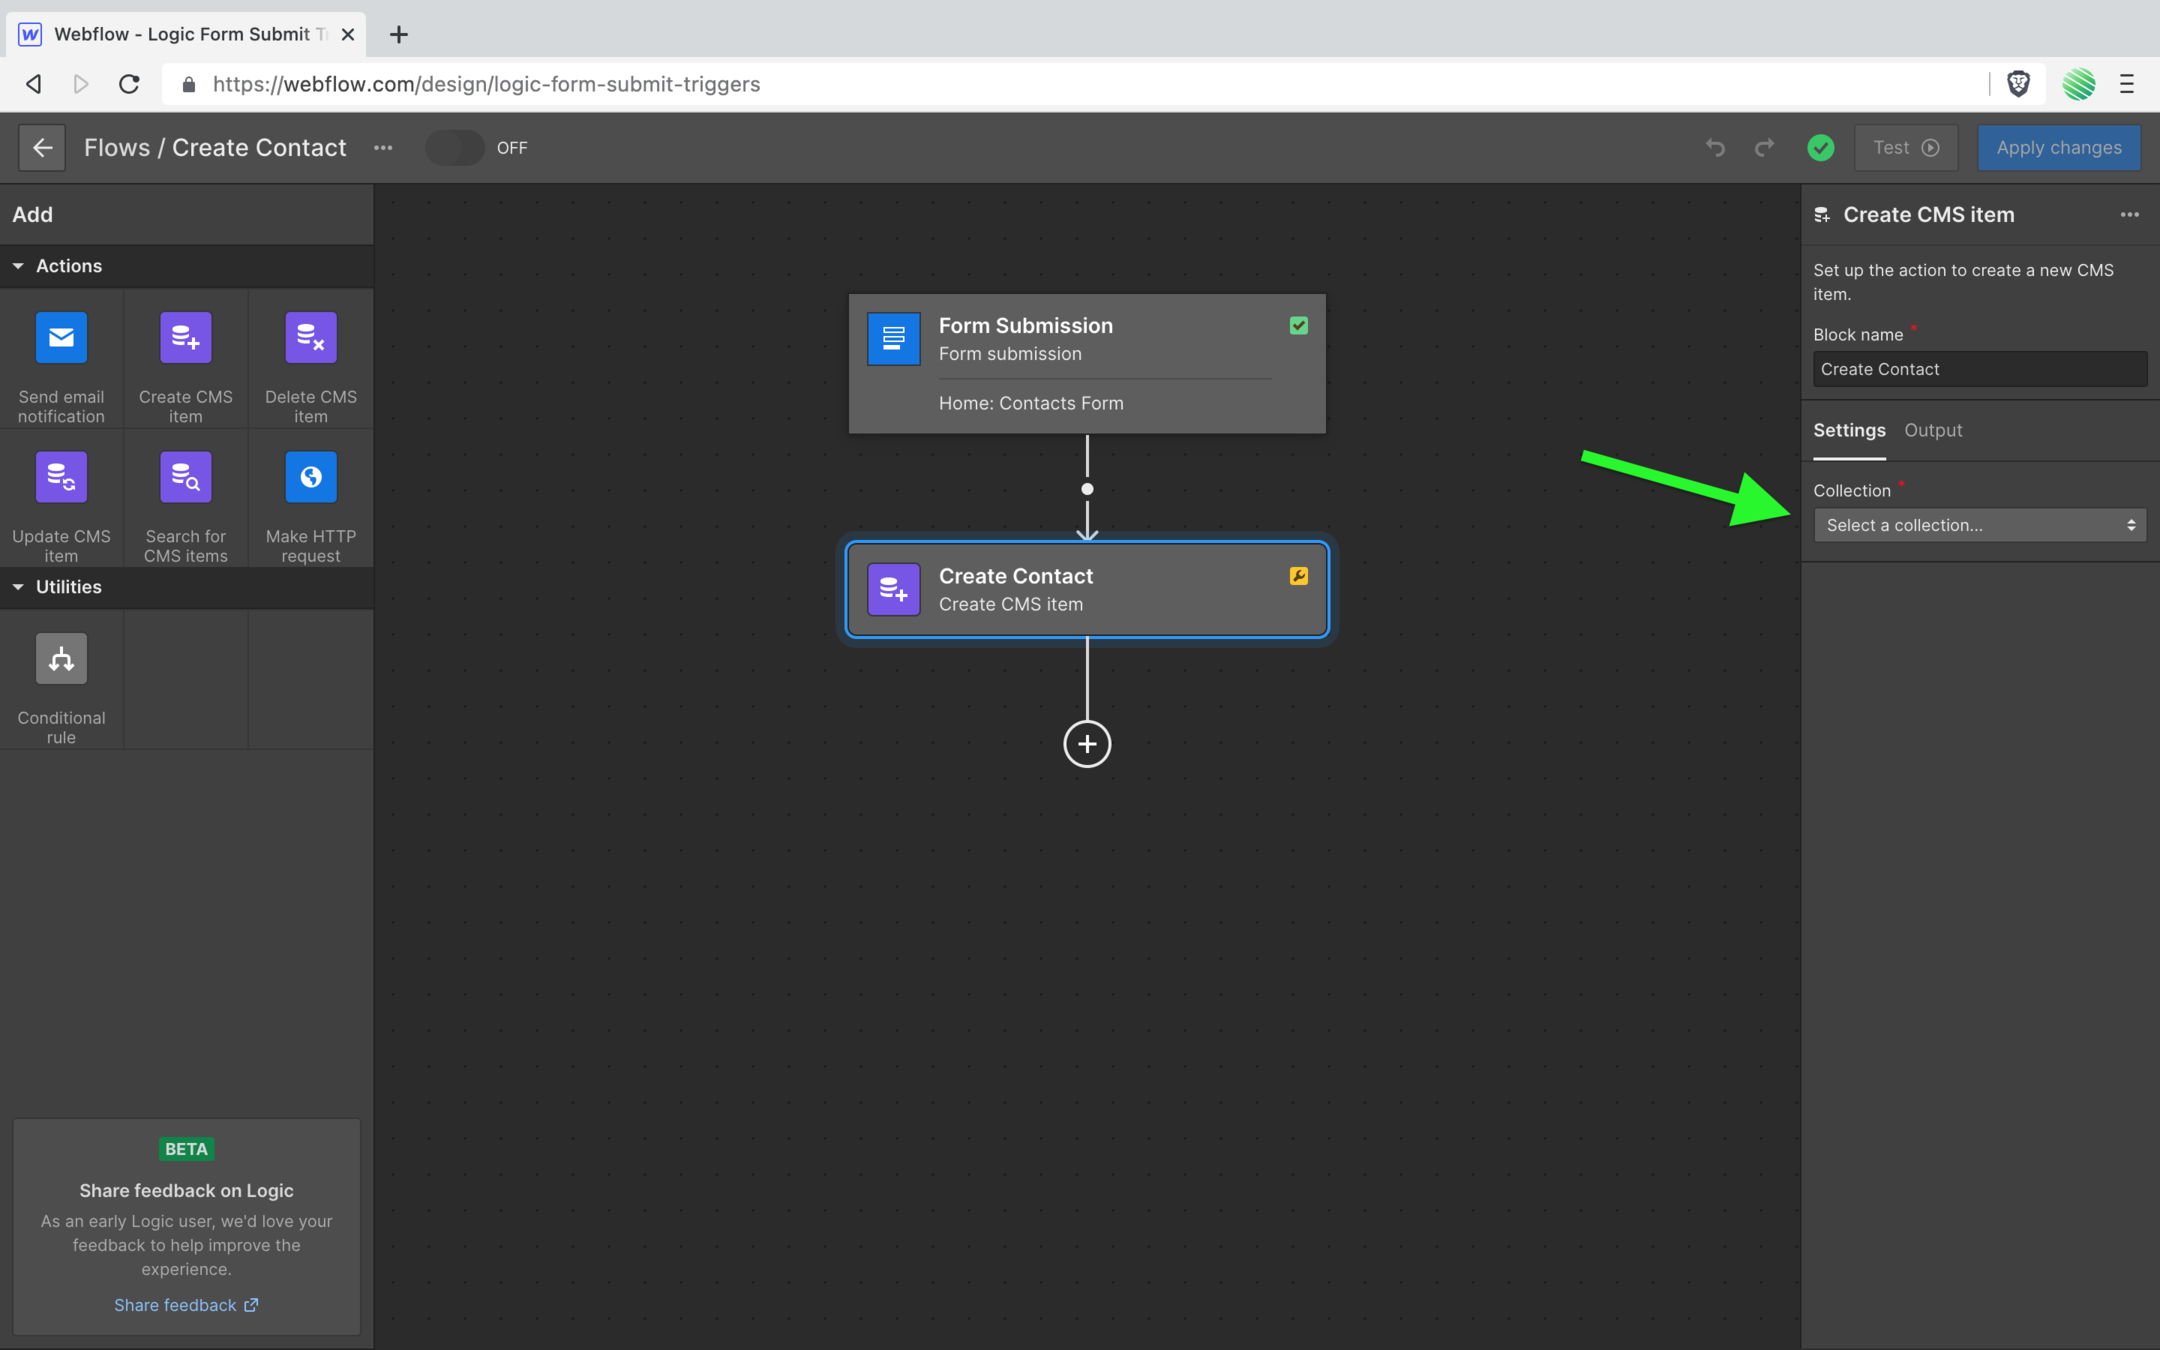Open the browser hamburger menu
This screenshot has width=2160, height=1350.
2127,84
